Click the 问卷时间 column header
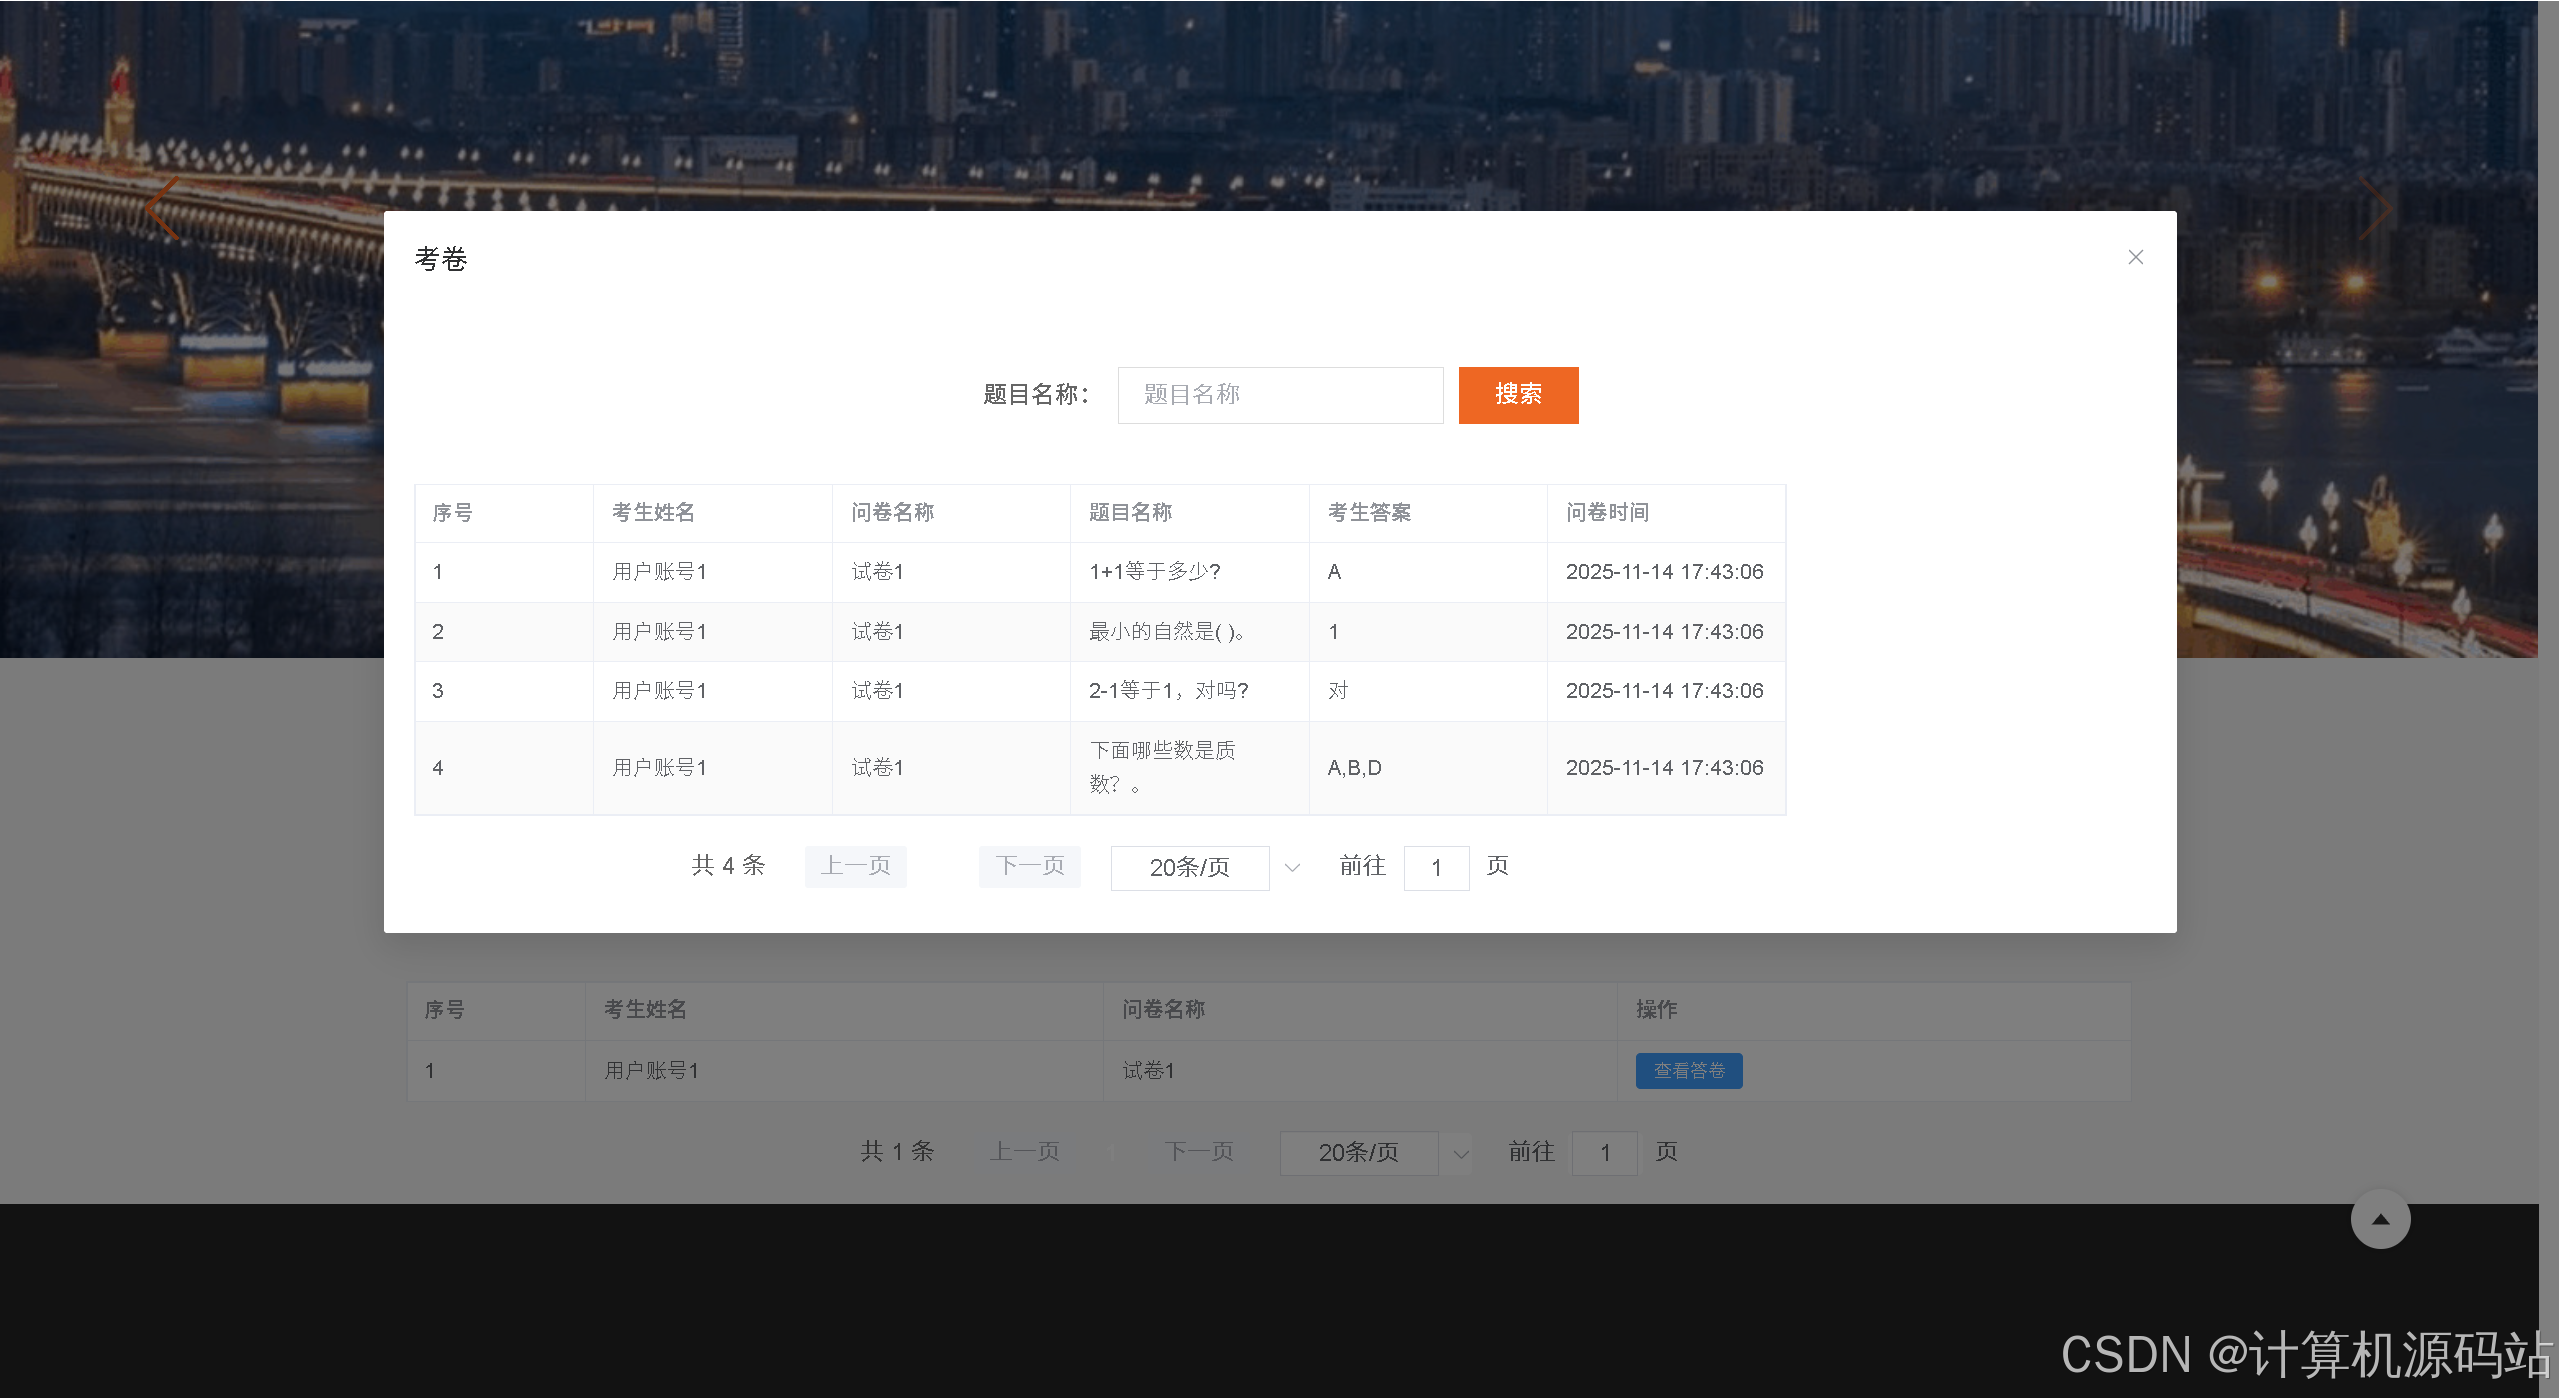 tap(1666, 513)
